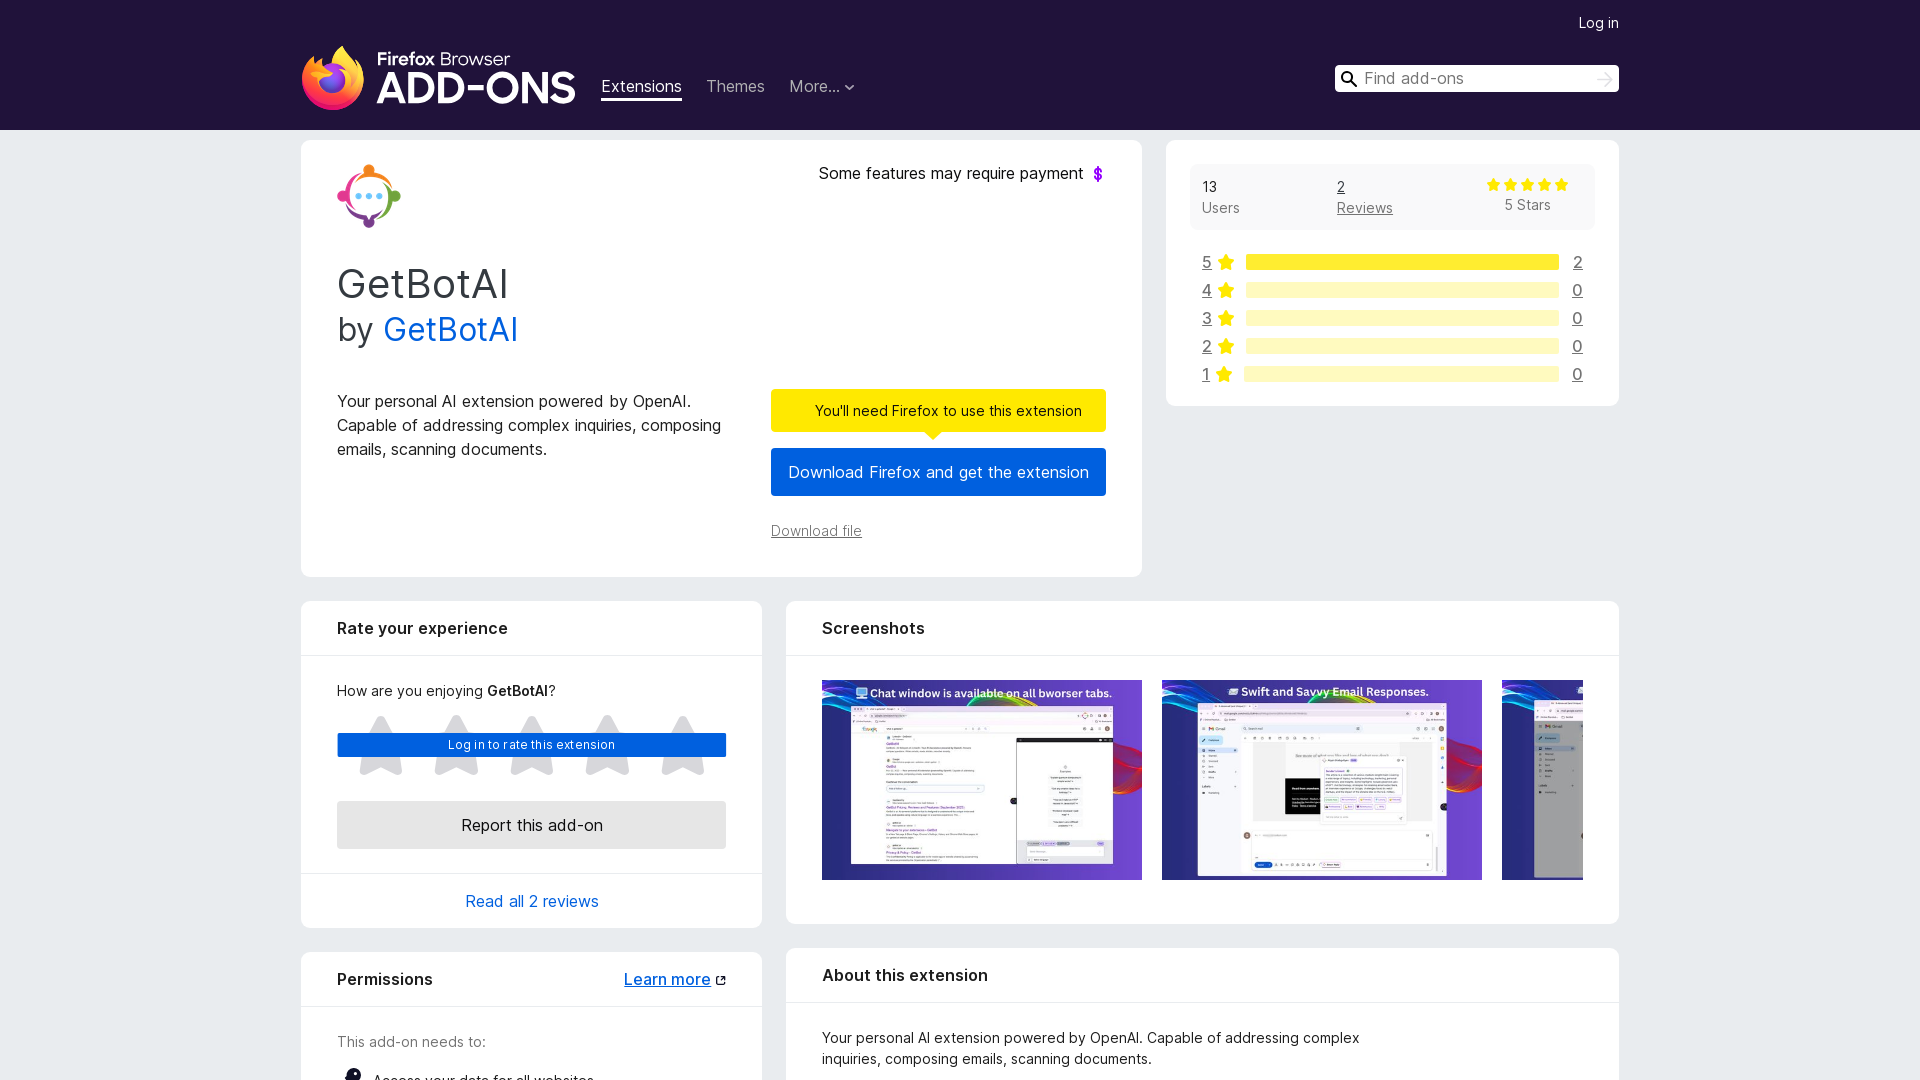Open the 2 Reviews link

(1364, 197)
